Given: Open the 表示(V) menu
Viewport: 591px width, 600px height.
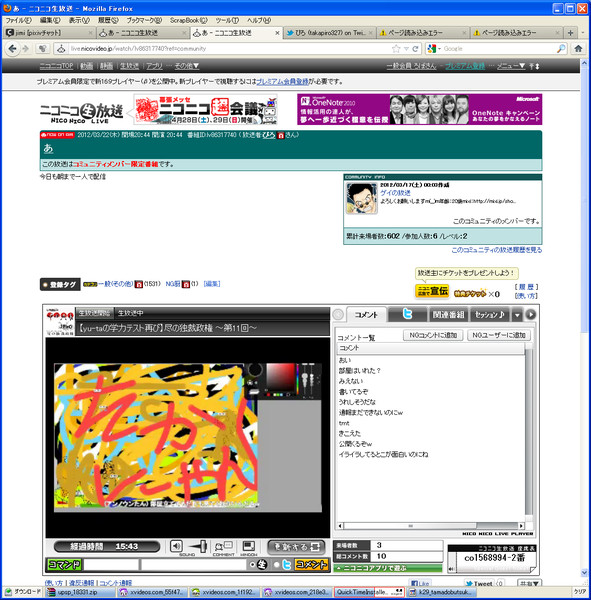Looking at the screenshot, I should pos(79,20).
